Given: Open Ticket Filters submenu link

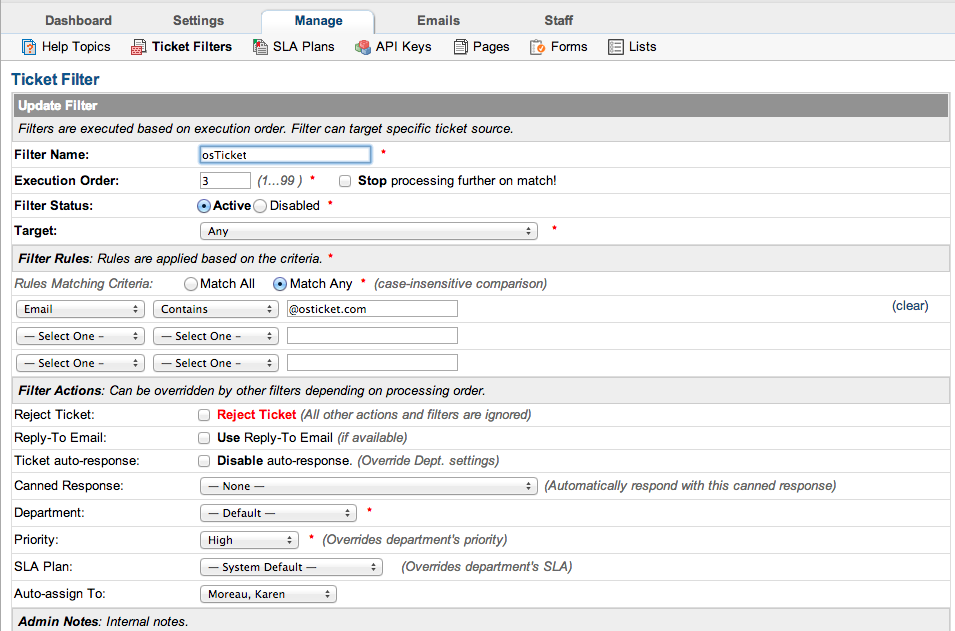Looking at the screenshot, I should tap(192, 47).
